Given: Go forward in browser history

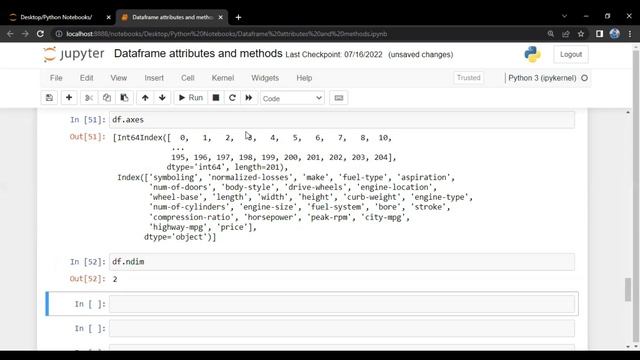Looking at the screenshot, I should (x=25, y=34).
